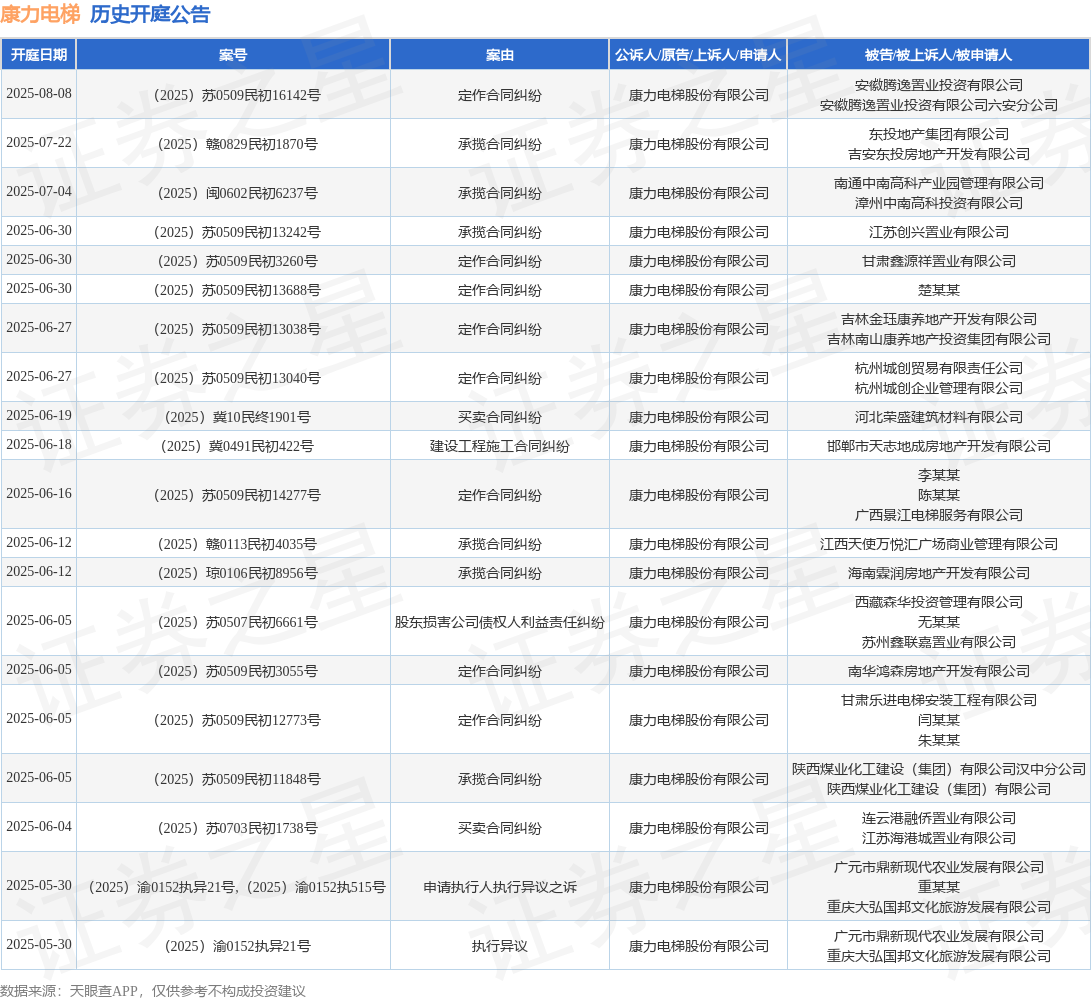The width and height of the screenshot is (1091, 1000).
Task: Select case number 苏0509民初16142号
Action: [x=237, y=95]
